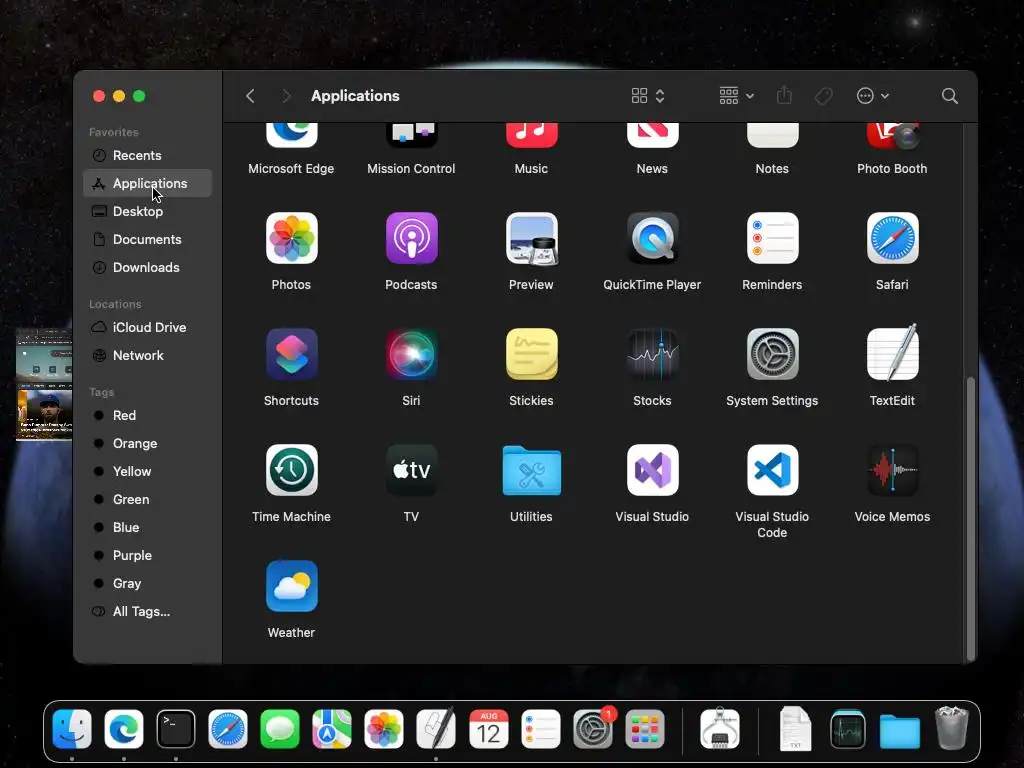The image size is (1024, 768).
Task: Select the TextEdit app icon
Action: (892, 353)
